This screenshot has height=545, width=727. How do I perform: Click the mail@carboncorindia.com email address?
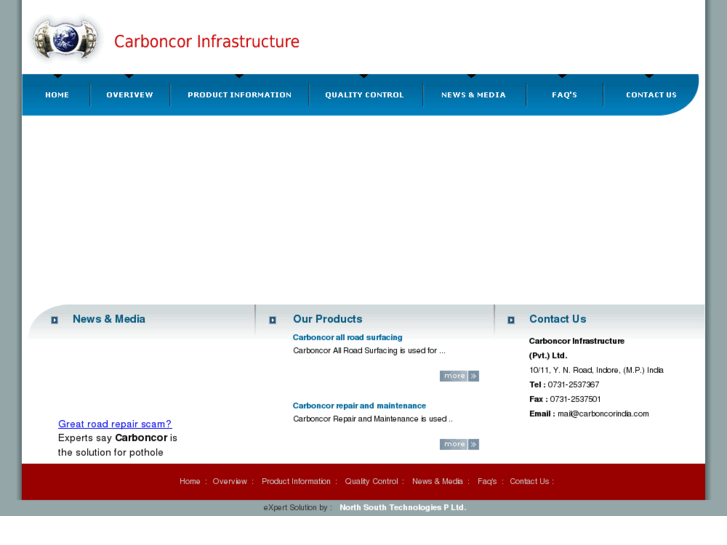(x=603, y=414)
